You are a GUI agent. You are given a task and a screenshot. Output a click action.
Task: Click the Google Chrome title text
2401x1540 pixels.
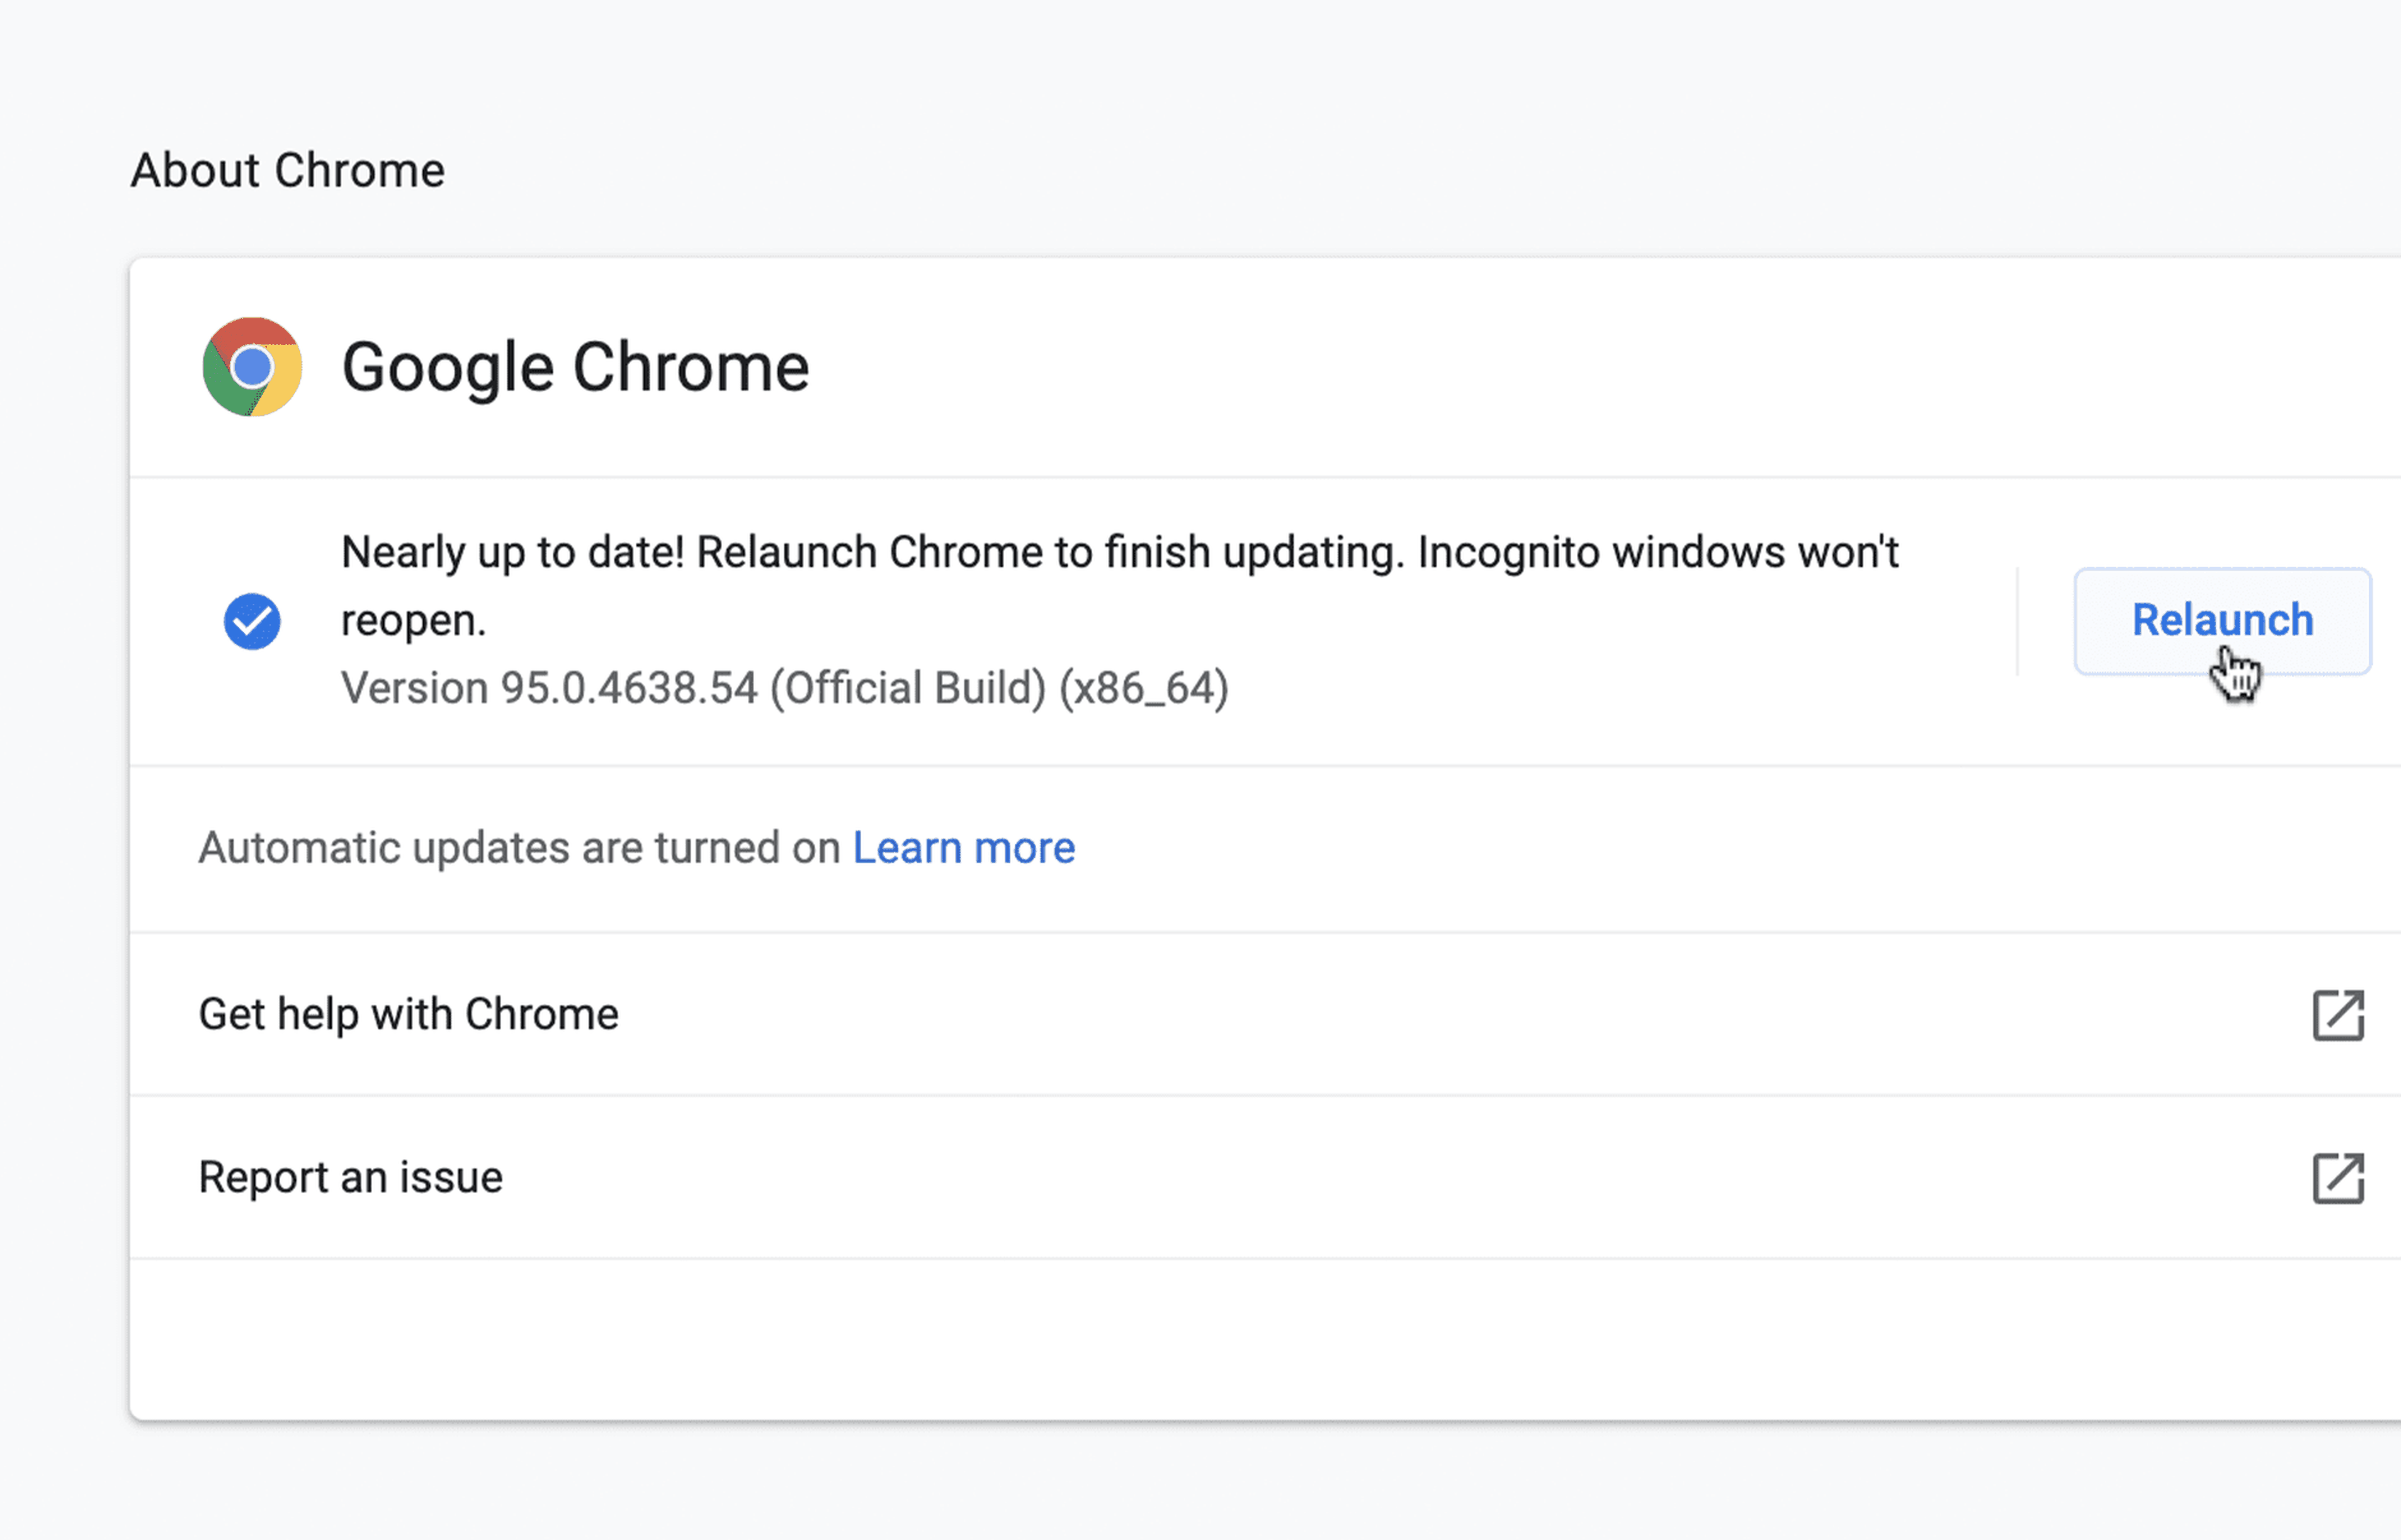[x=575, y=367]
